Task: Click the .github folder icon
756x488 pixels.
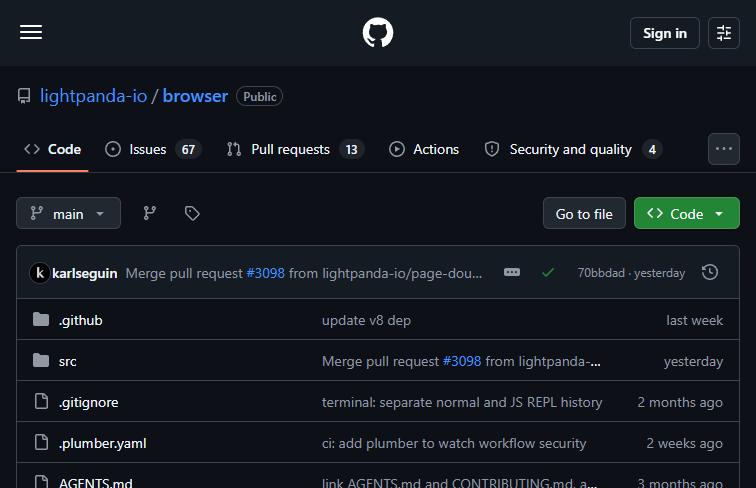Action: 41,319
